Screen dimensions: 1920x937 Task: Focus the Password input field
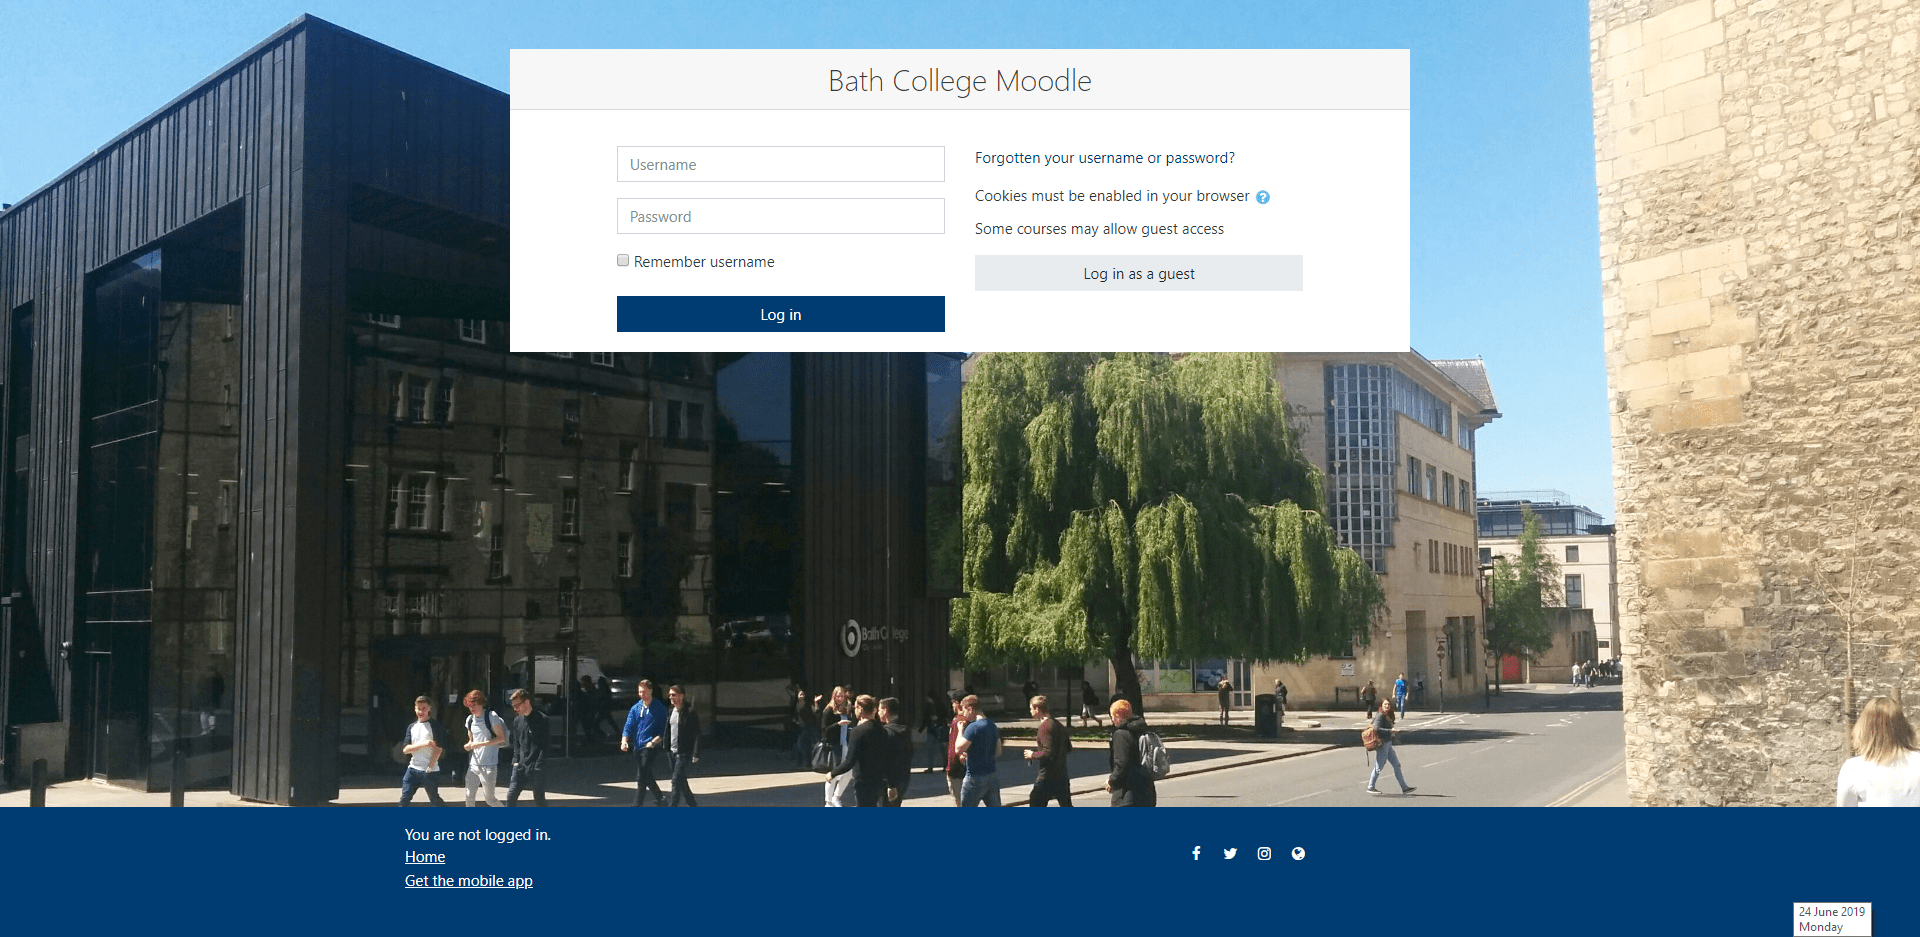point(781,216)
